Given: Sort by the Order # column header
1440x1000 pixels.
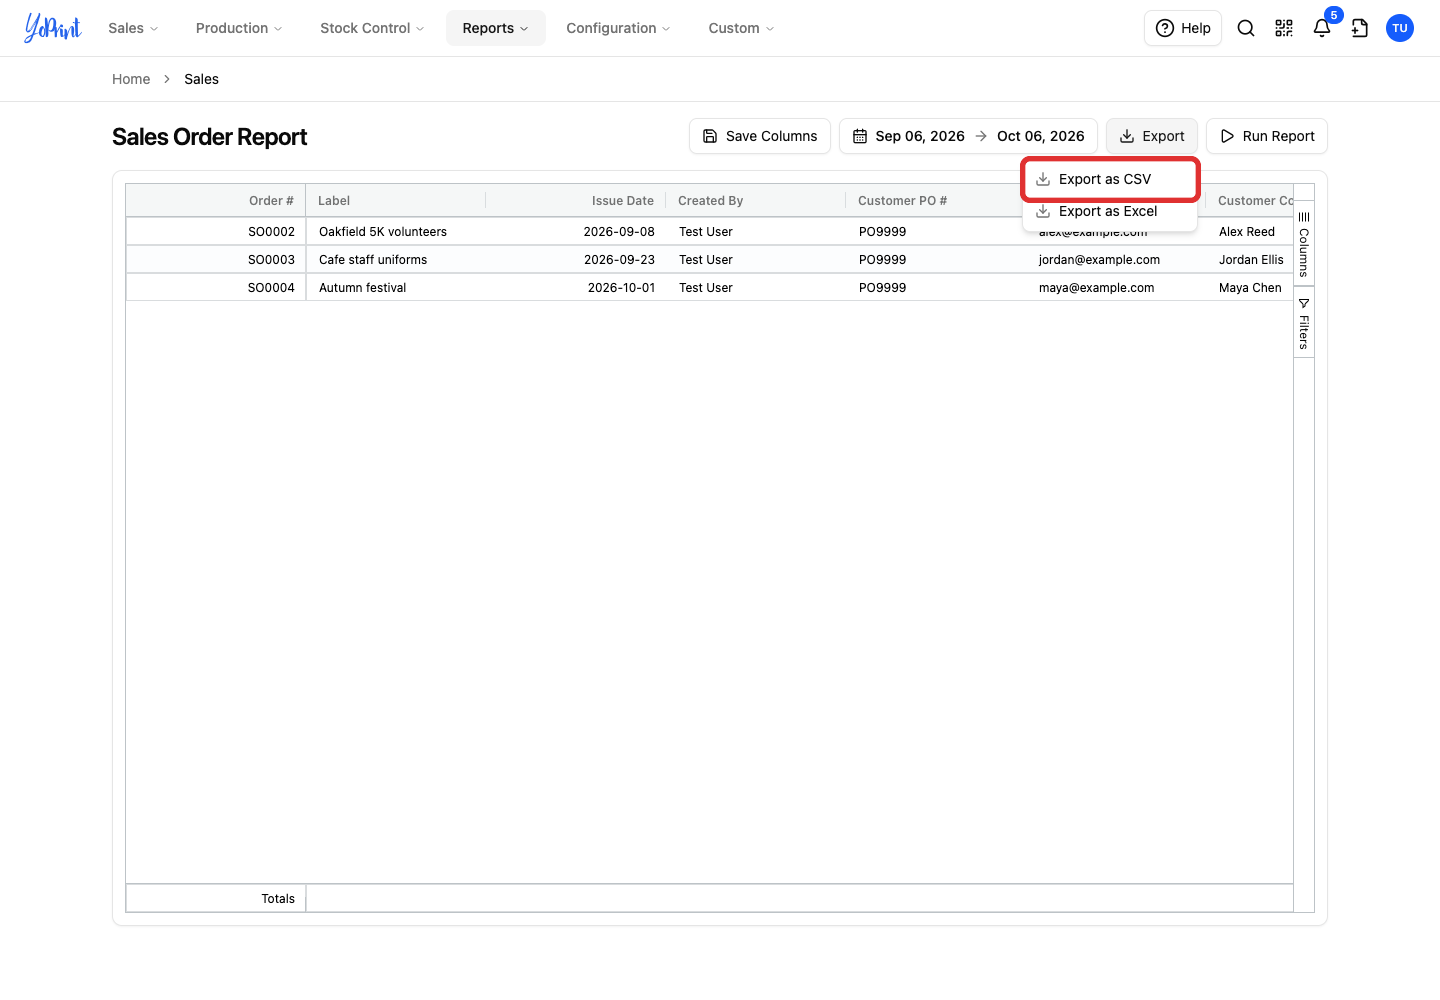Looking at the screenshot, I should tap(216, 201).
